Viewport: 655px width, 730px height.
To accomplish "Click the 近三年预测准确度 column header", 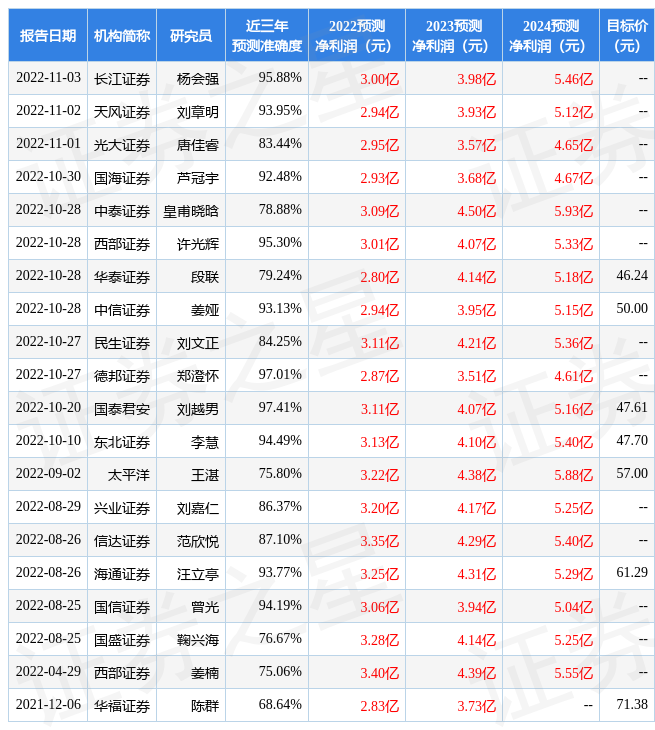I will coord(267,35).
